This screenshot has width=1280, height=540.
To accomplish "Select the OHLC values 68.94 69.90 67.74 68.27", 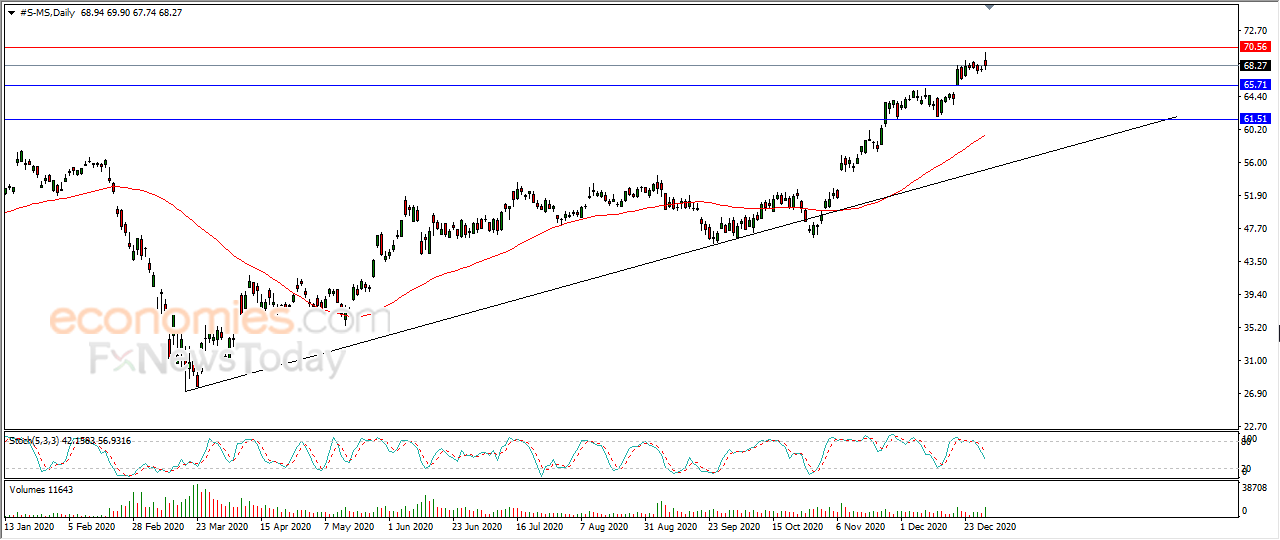I will point(130,12).
